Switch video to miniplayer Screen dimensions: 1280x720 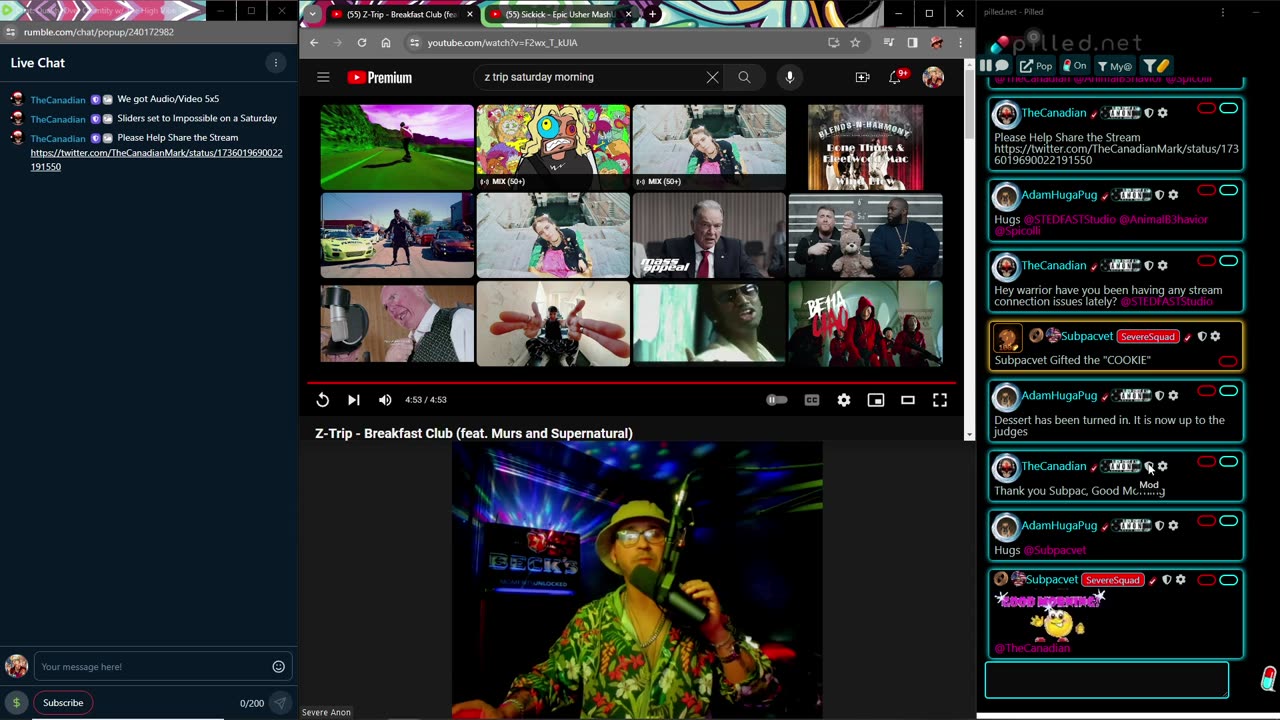[876, 400]
